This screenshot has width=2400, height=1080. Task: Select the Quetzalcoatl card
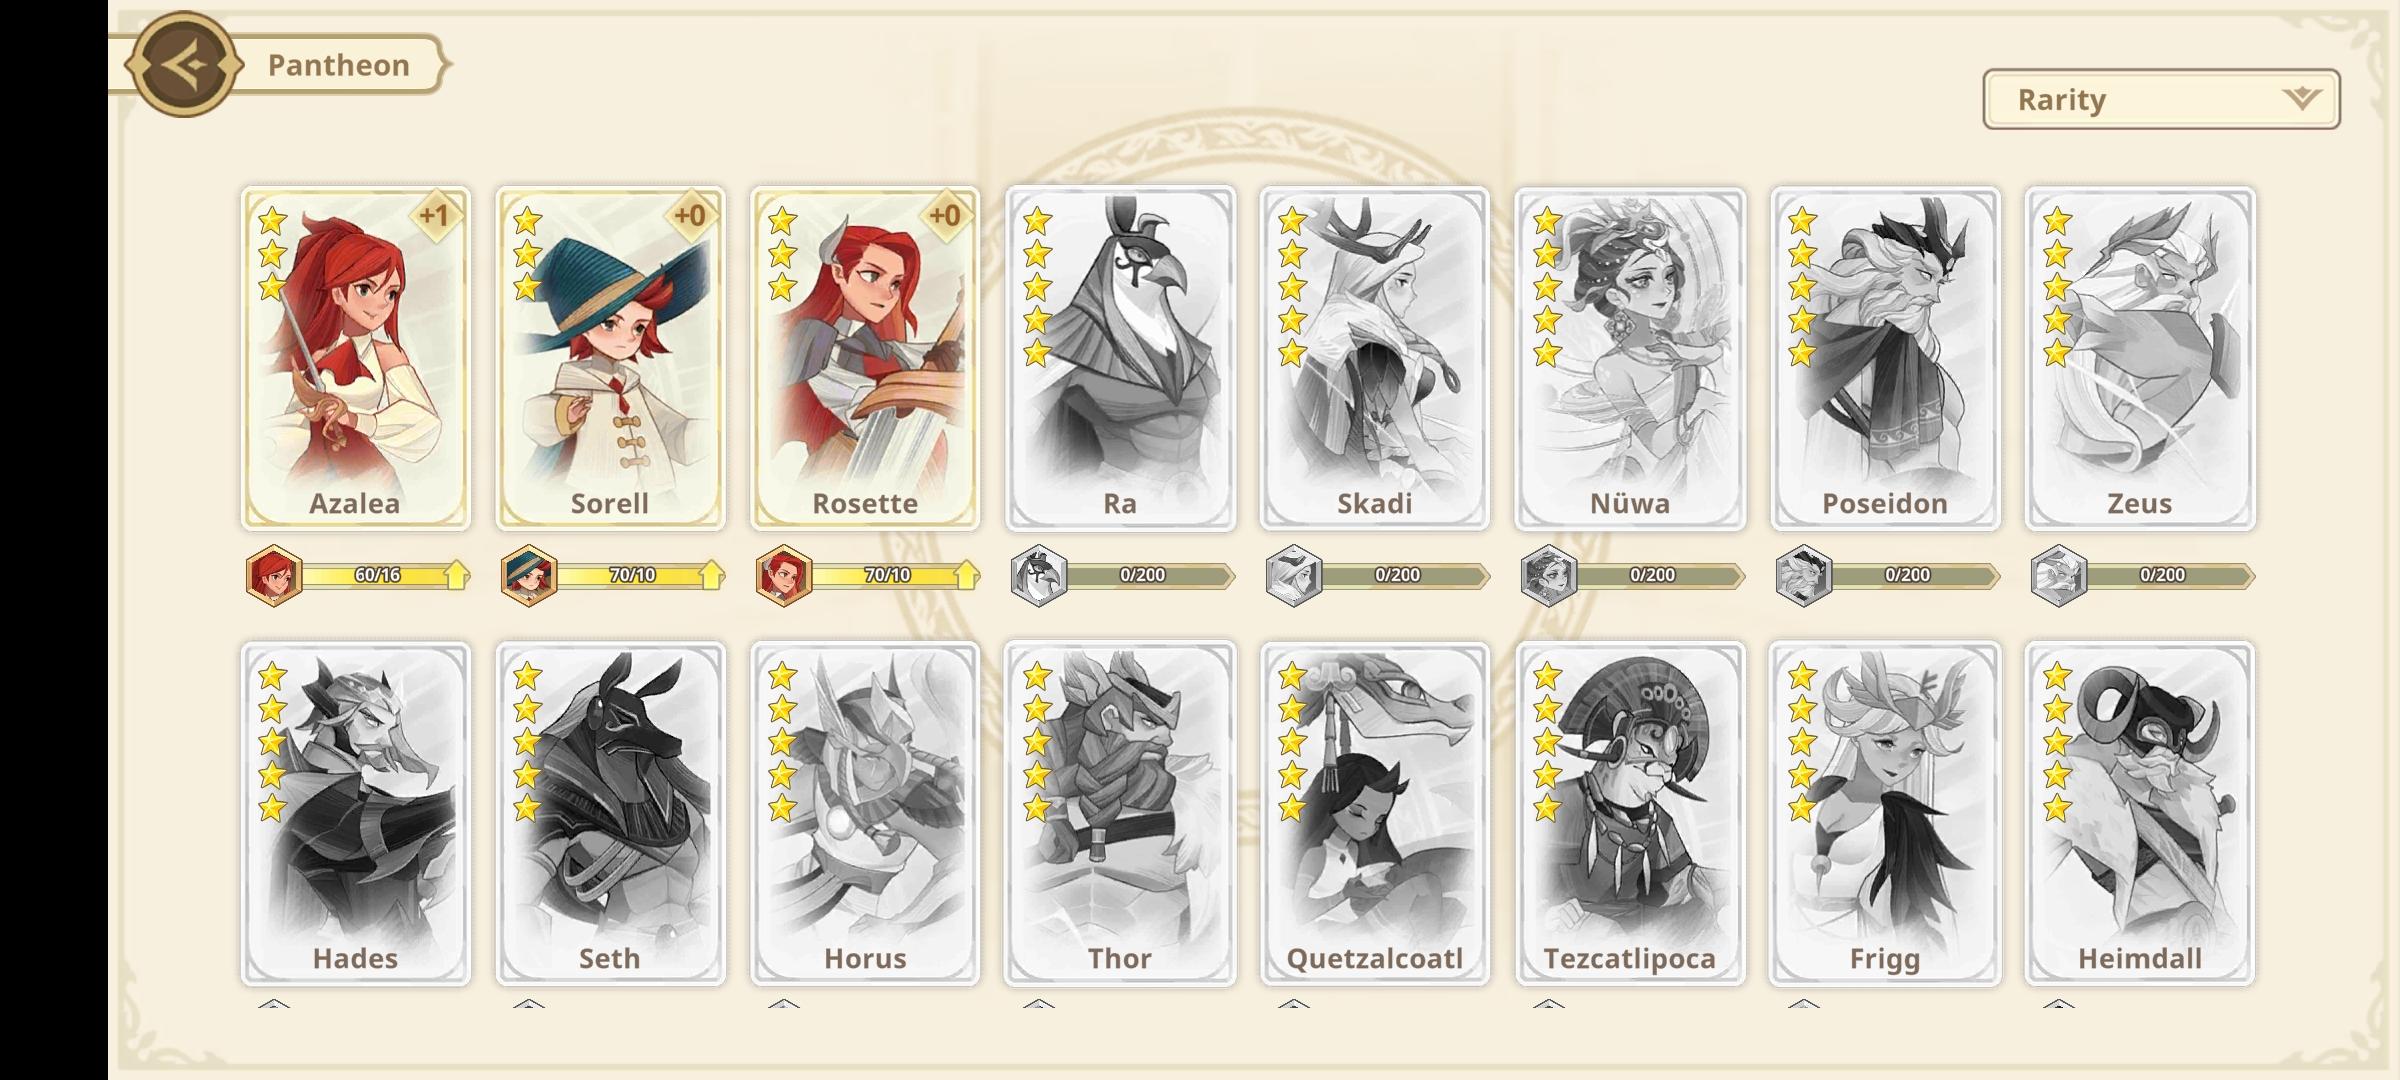pos(1375,813)
